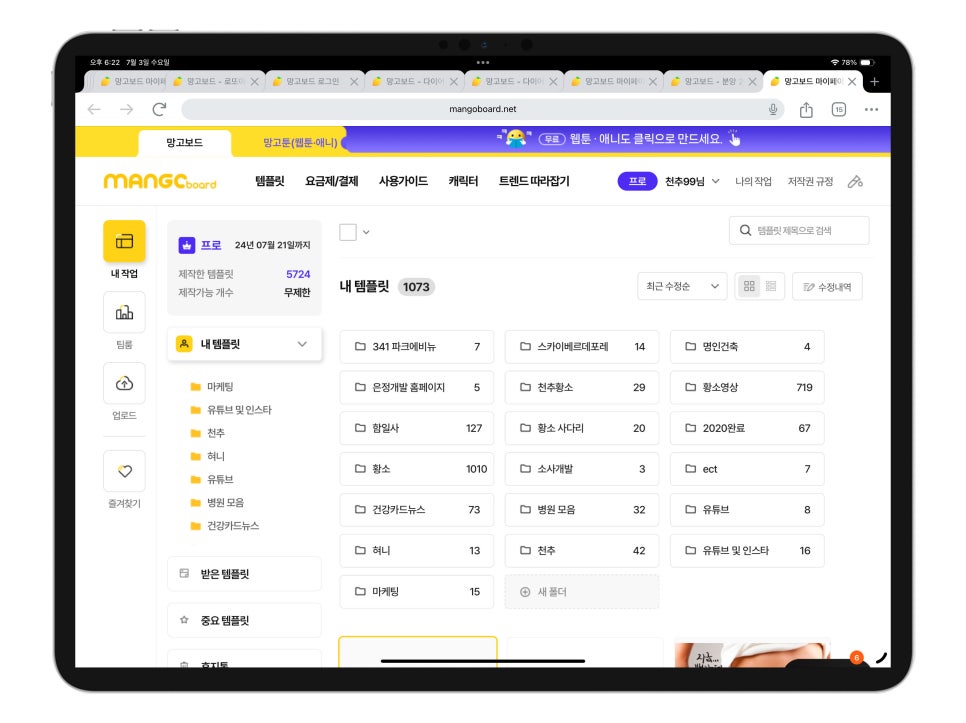This screenshot has height=723, width=966.
Task: Click the 수정내역 button
Action: (x=827, y=286)
